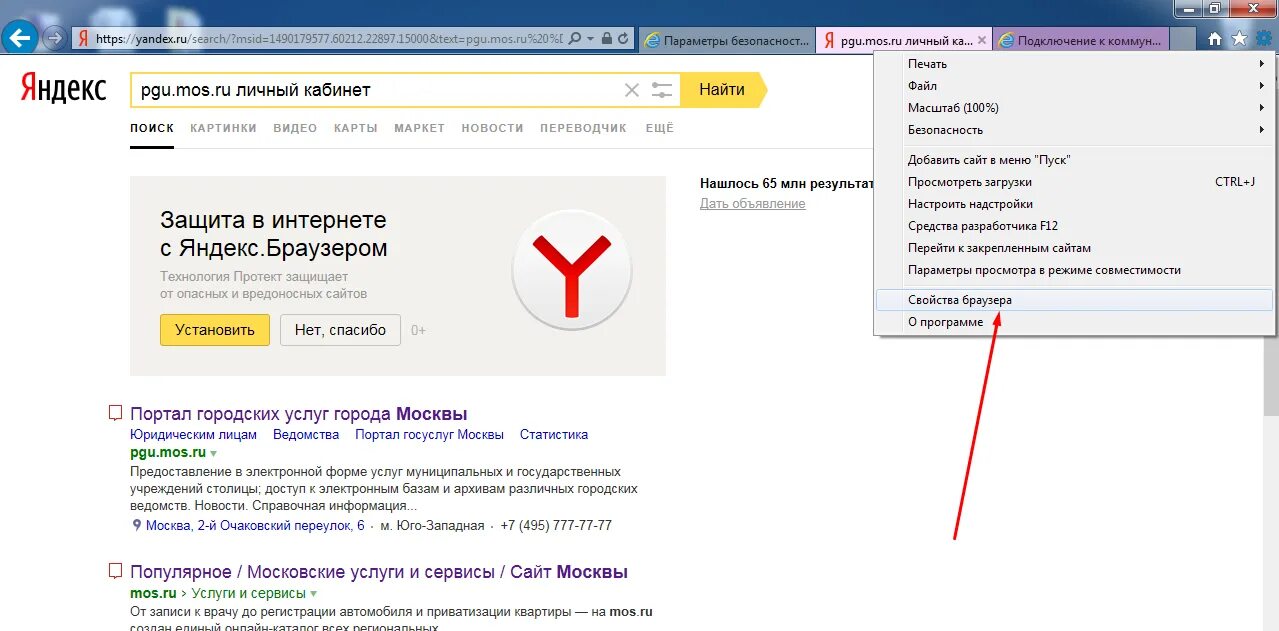The image size is (1279, 631).
Task: Open the Популярное / Московские услуги и сервисы result
Action: [379, 573]
